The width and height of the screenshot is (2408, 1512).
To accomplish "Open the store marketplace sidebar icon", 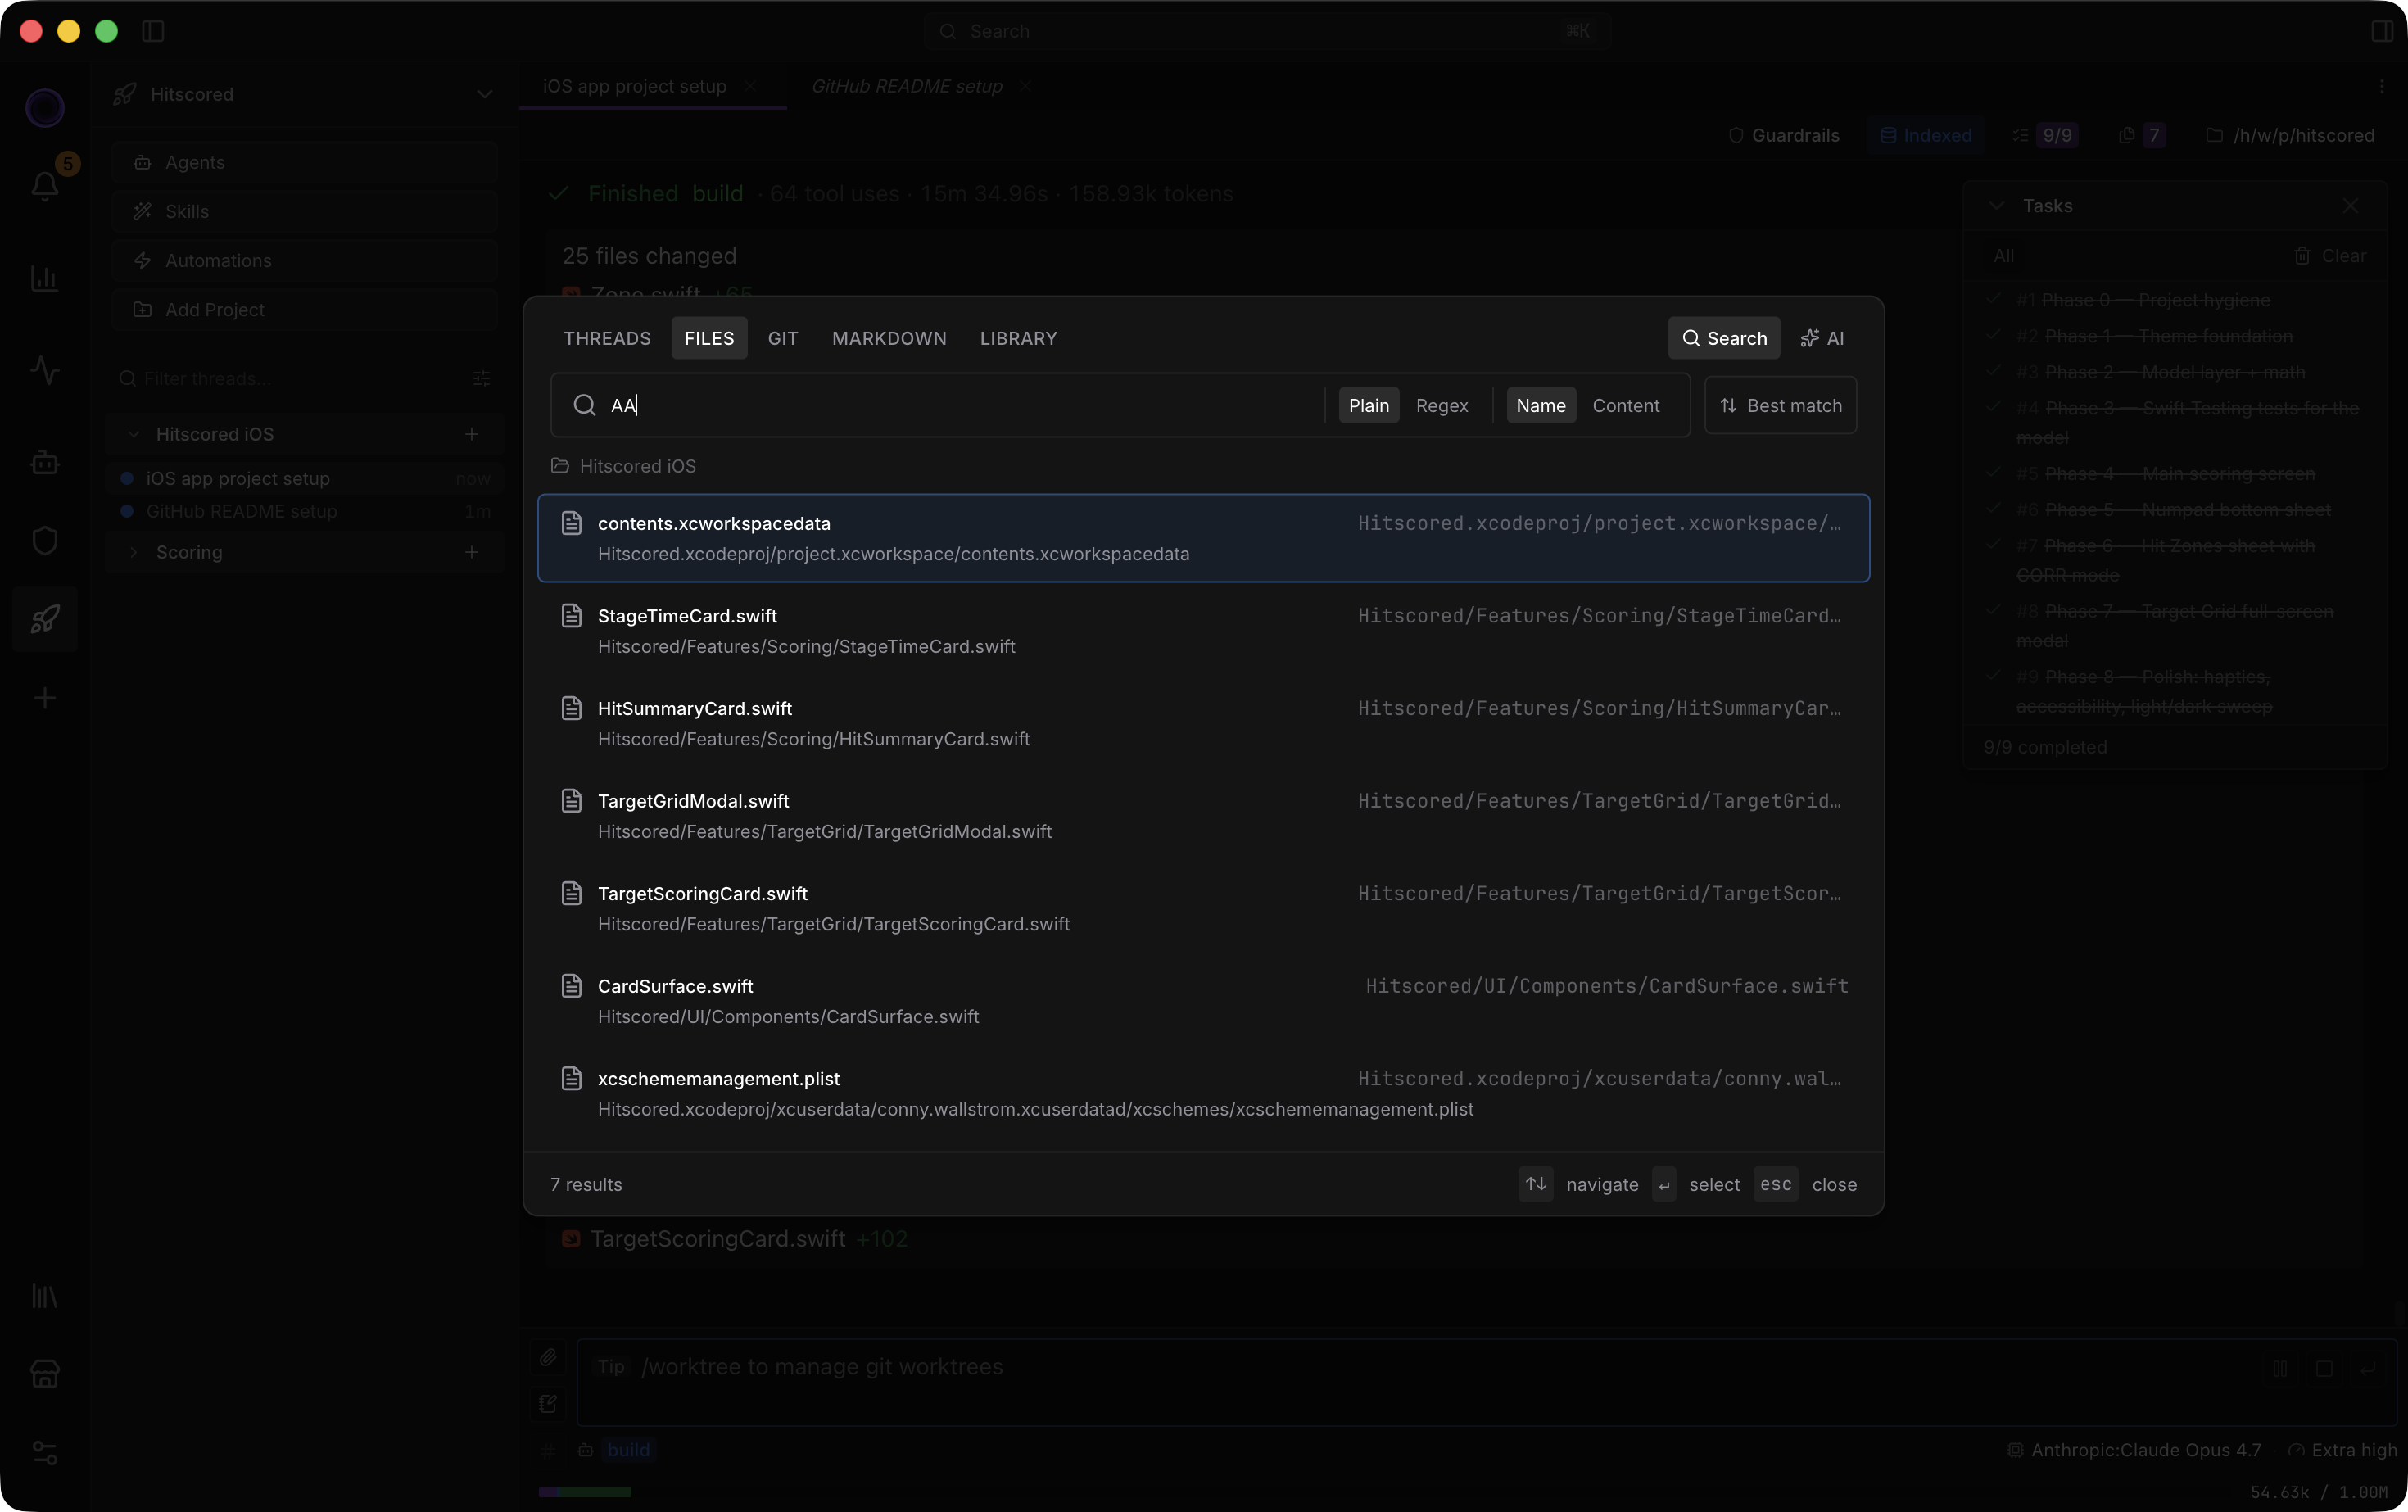I will pyautogui.click(x=45, y=1374).
